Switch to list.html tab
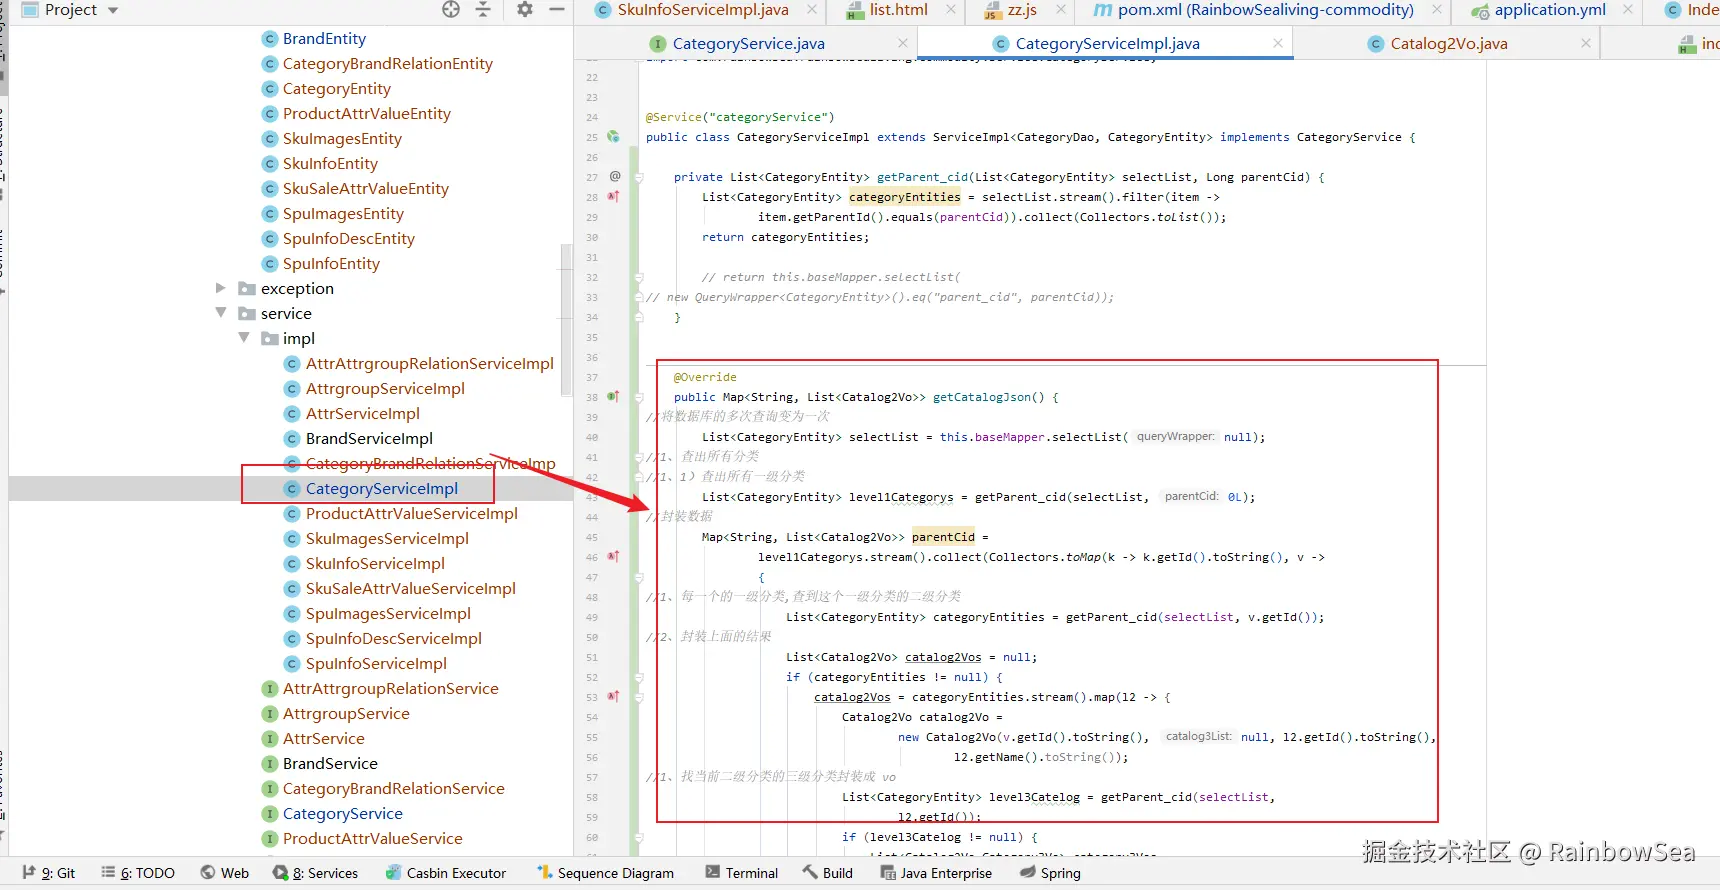The image size is (1720, 890). 898,10
